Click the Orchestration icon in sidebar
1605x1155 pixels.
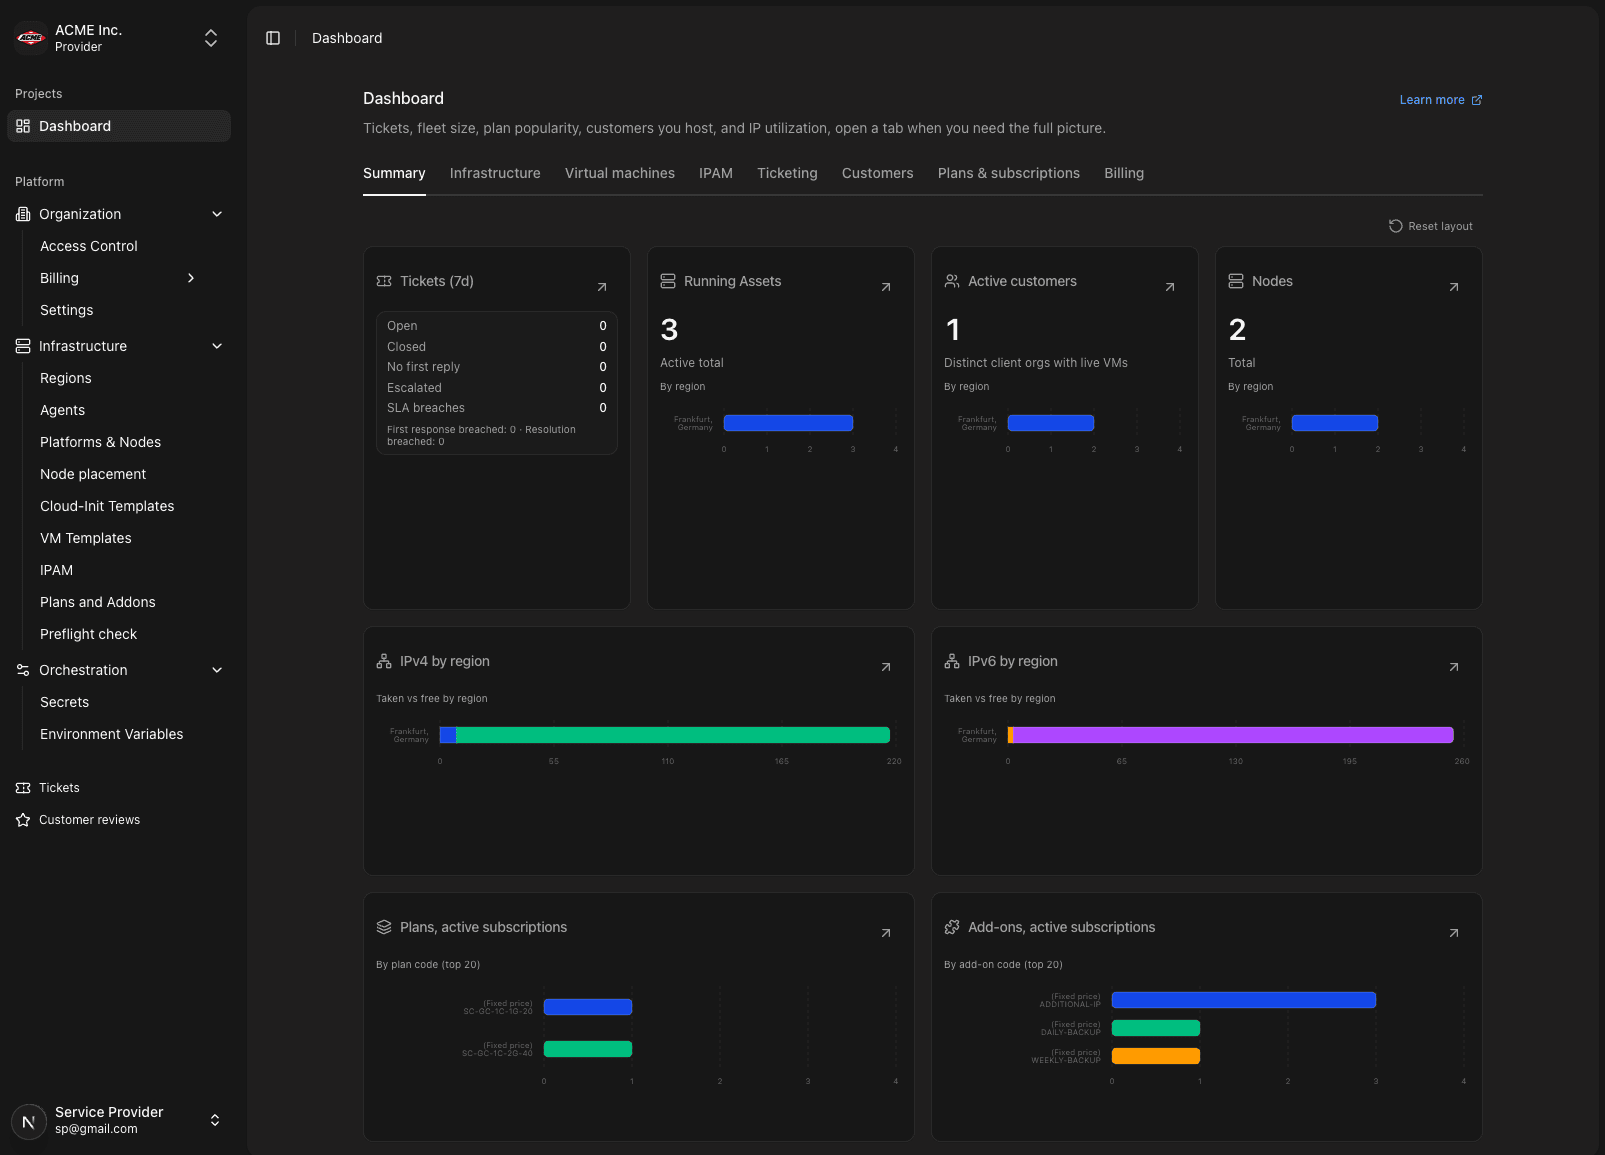click(x=23, y=670)
